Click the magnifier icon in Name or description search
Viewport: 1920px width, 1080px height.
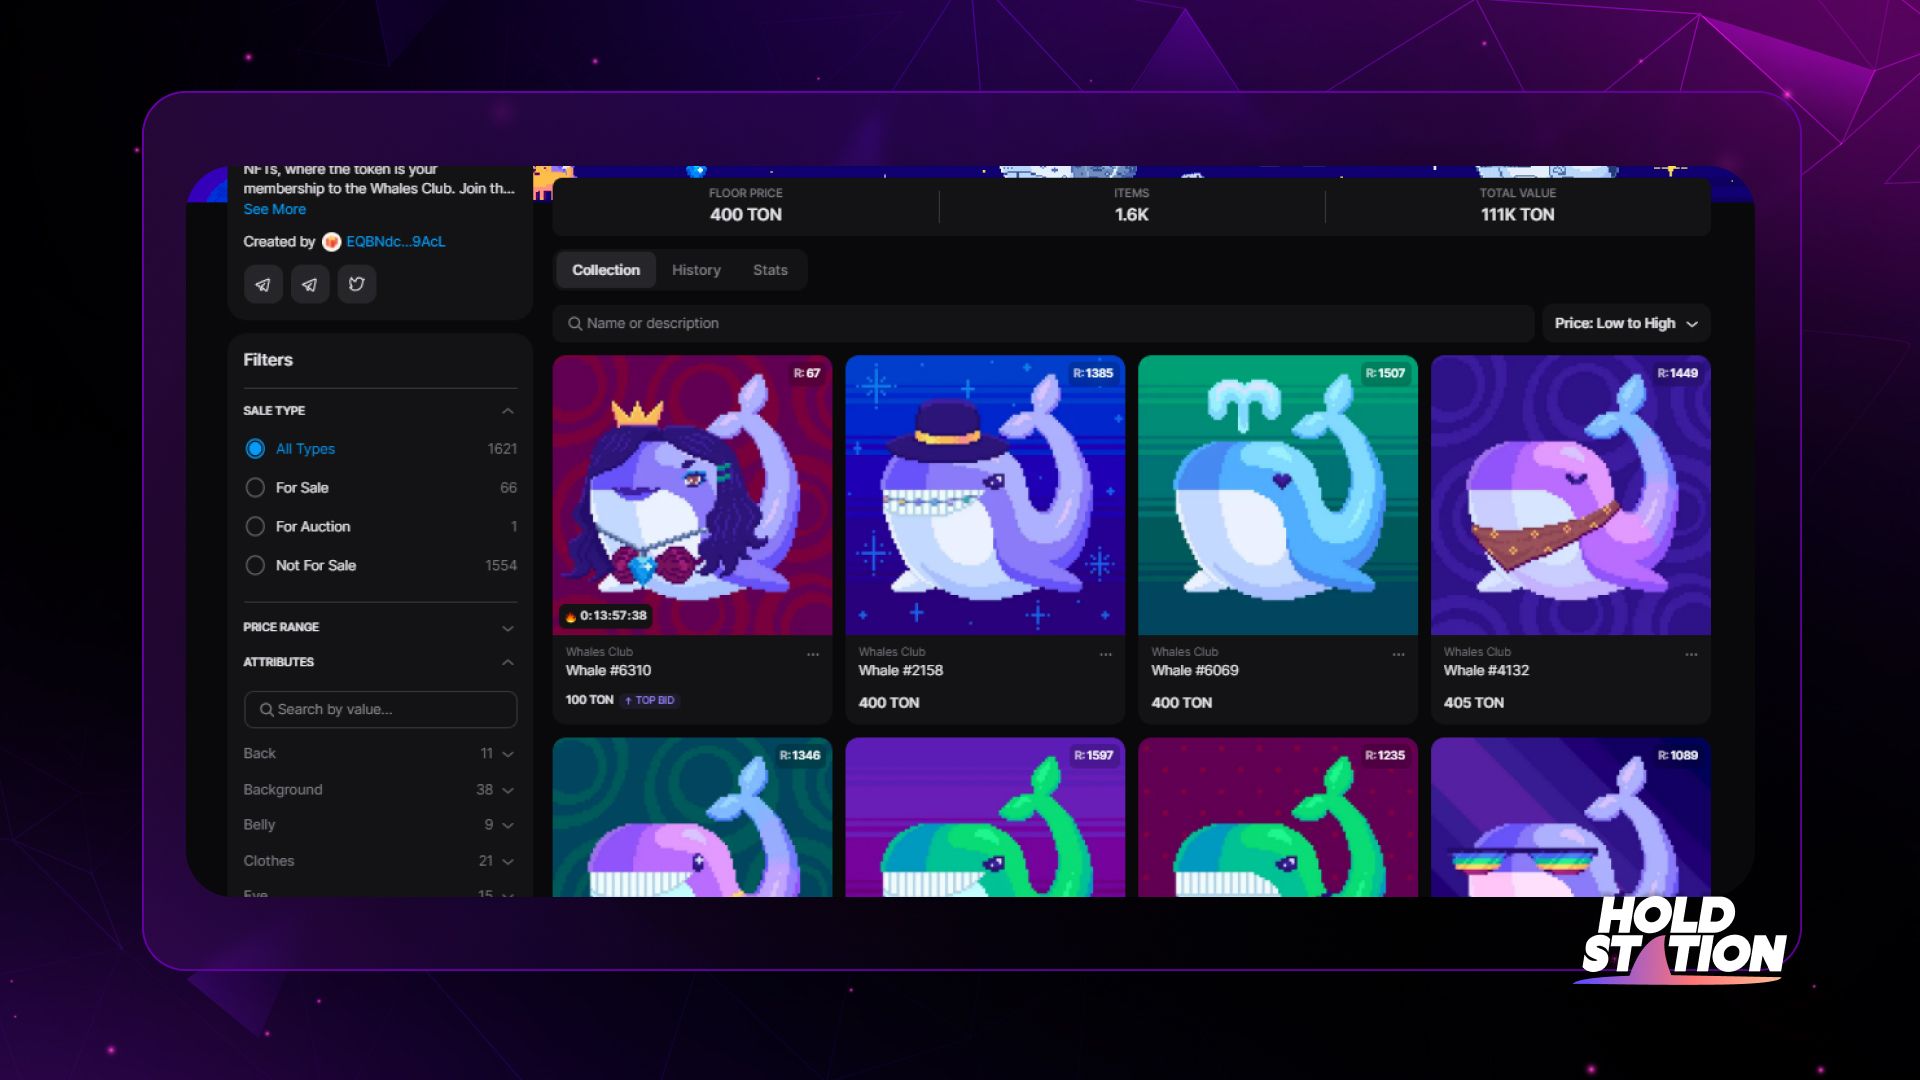click(x=575, y=324)
